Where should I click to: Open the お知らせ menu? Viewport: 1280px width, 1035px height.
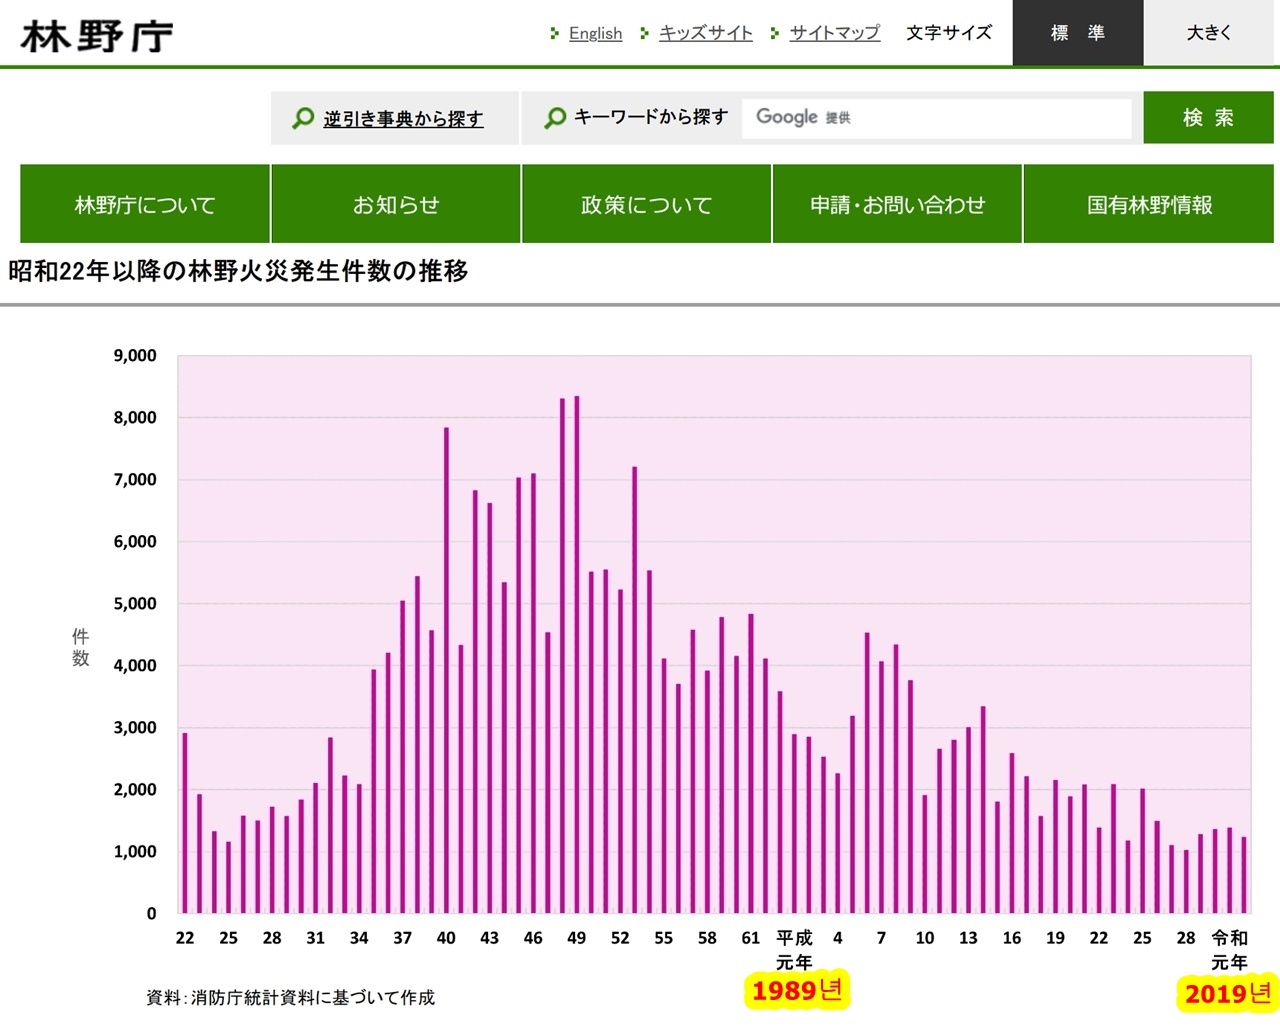point(396,204)
